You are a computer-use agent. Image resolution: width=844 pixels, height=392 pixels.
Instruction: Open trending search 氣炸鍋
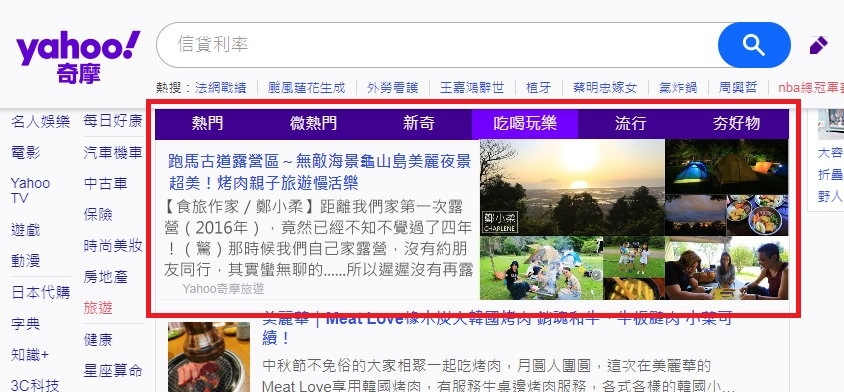point(678,88)
